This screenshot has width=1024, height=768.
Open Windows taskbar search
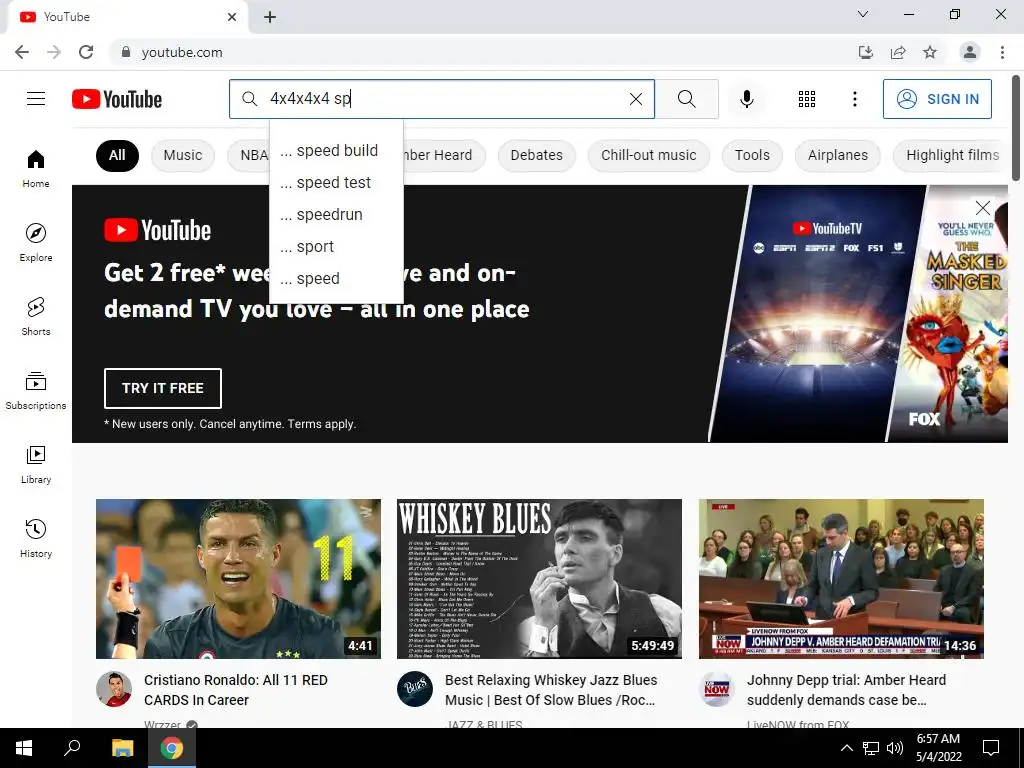tap(72, 748)
